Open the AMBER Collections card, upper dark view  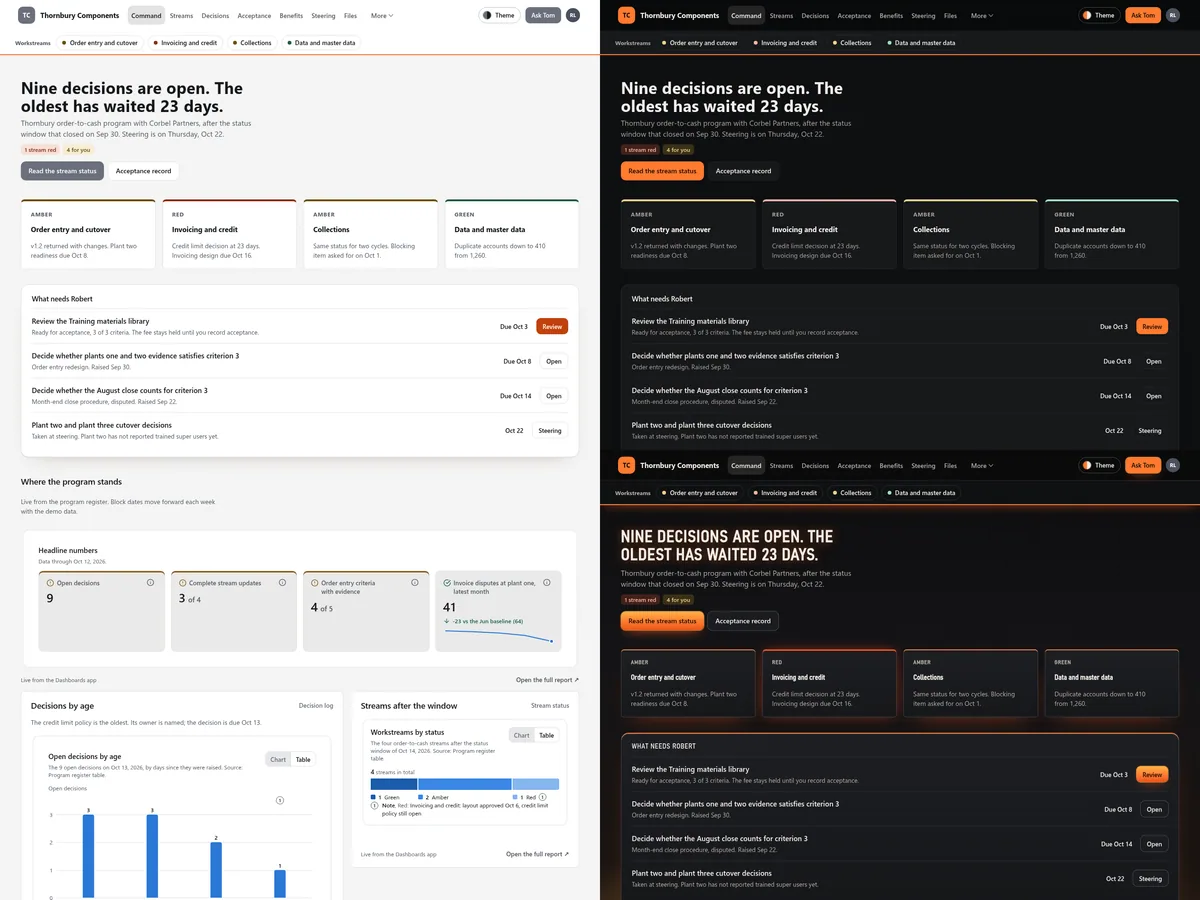coord(970,234)
